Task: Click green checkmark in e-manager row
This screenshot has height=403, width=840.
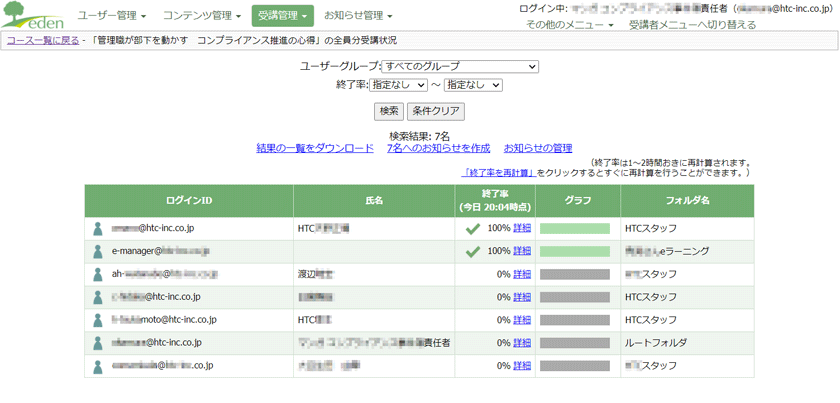Action: pos(472,251)
